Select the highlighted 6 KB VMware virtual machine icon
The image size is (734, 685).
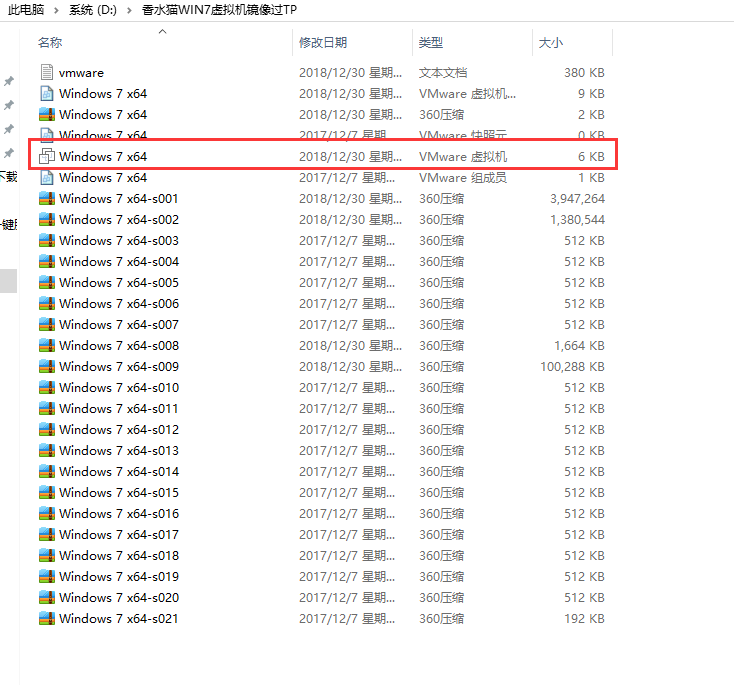(46, 156)
